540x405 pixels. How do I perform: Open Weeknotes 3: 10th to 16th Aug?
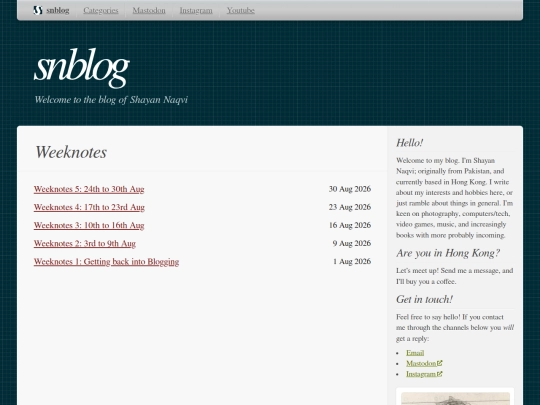pos(89,225)
